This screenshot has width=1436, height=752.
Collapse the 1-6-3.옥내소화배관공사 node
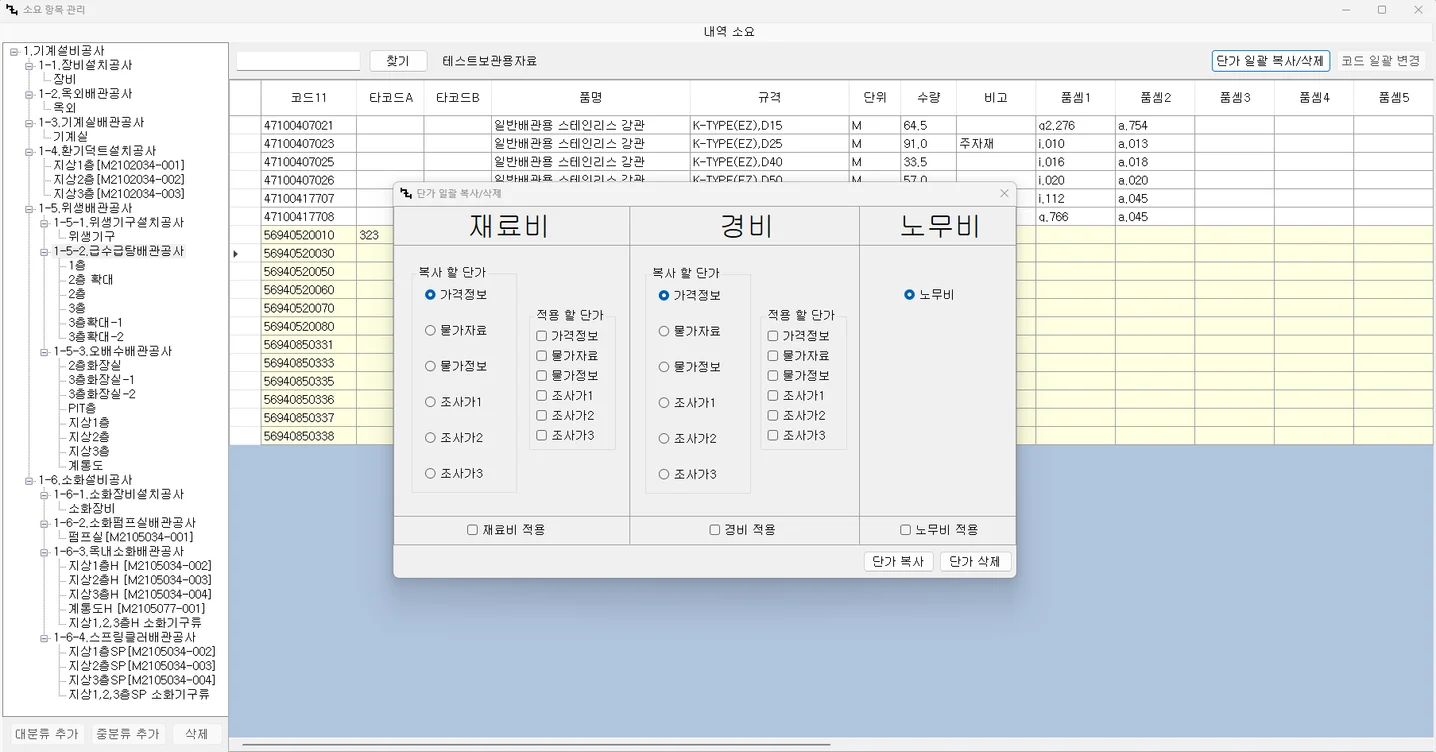point(45,552)
